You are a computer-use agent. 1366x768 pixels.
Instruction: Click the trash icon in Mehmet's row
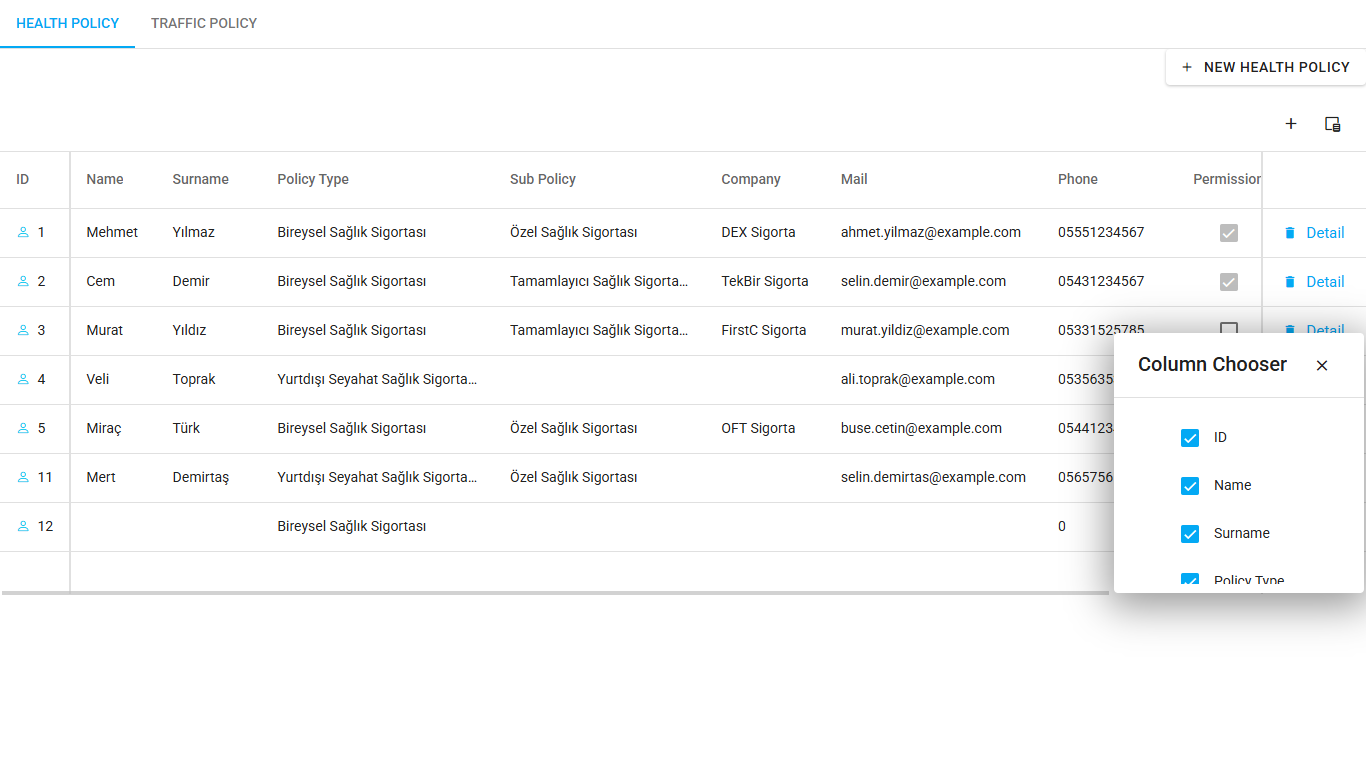point(1289,233)
